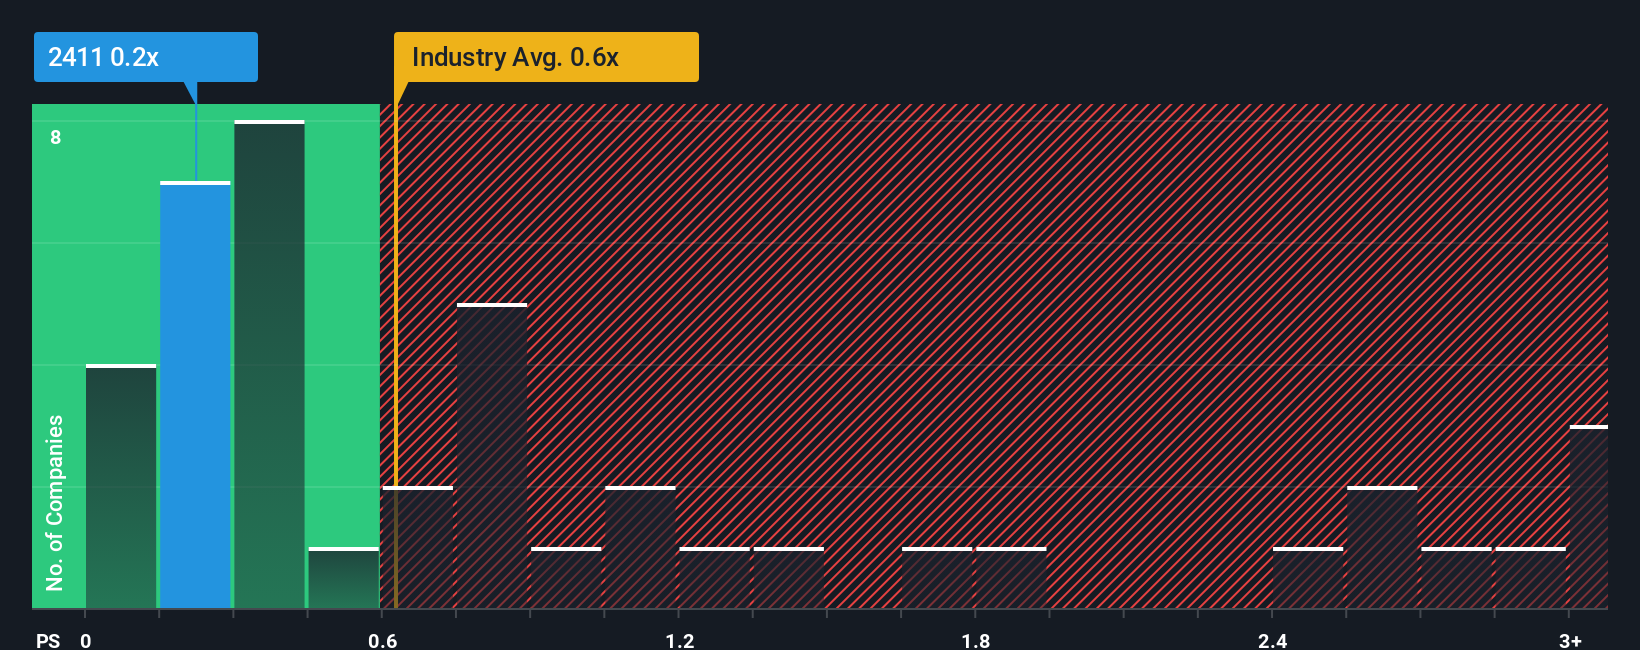Click the short green bar before 0.6

coord(343,578)
